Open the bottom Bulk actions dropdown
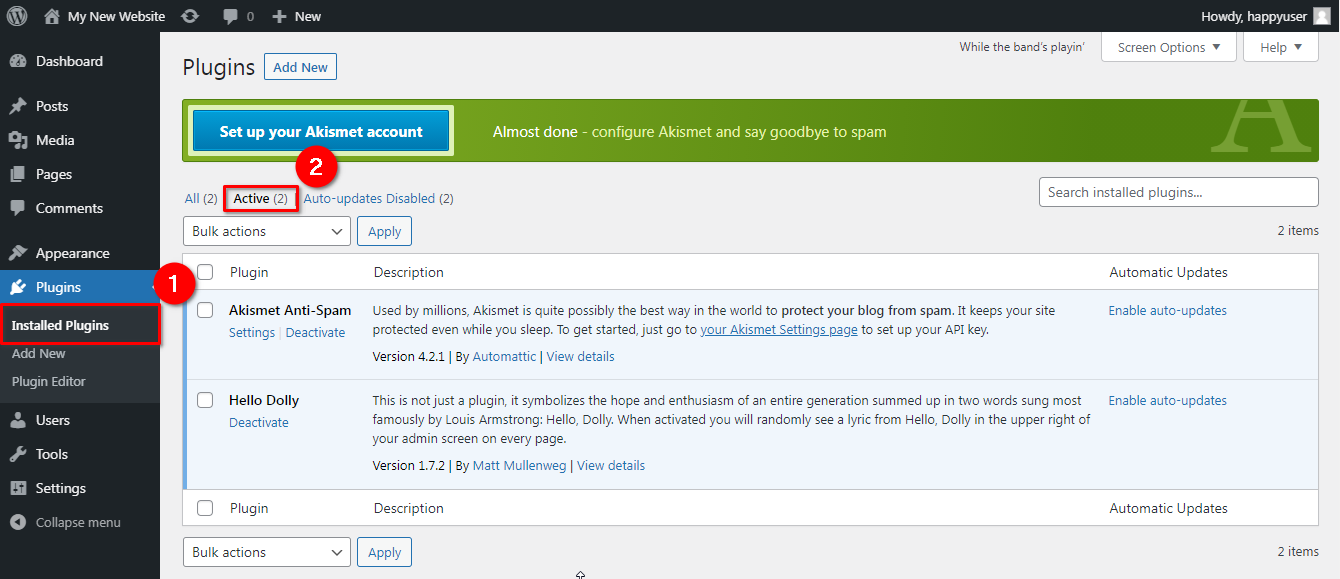The width and height of the screenshot is (1340, 579). (x=267, y=552)
